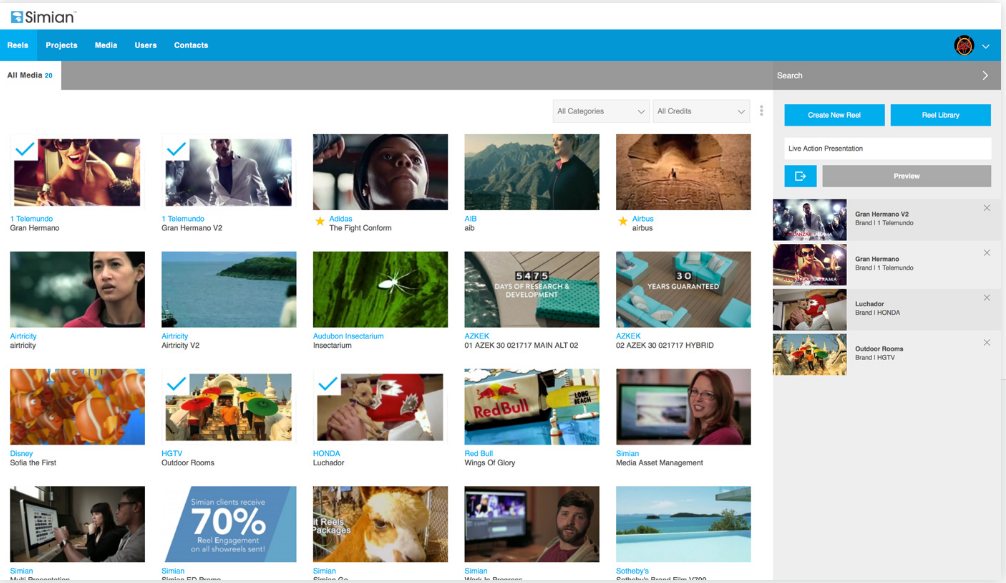The height and width of the screenshot is (583, 1006).
Task: Click the '01 AZEK 30 021717 MAIN ALT 02' title
Action: (521, 346)
